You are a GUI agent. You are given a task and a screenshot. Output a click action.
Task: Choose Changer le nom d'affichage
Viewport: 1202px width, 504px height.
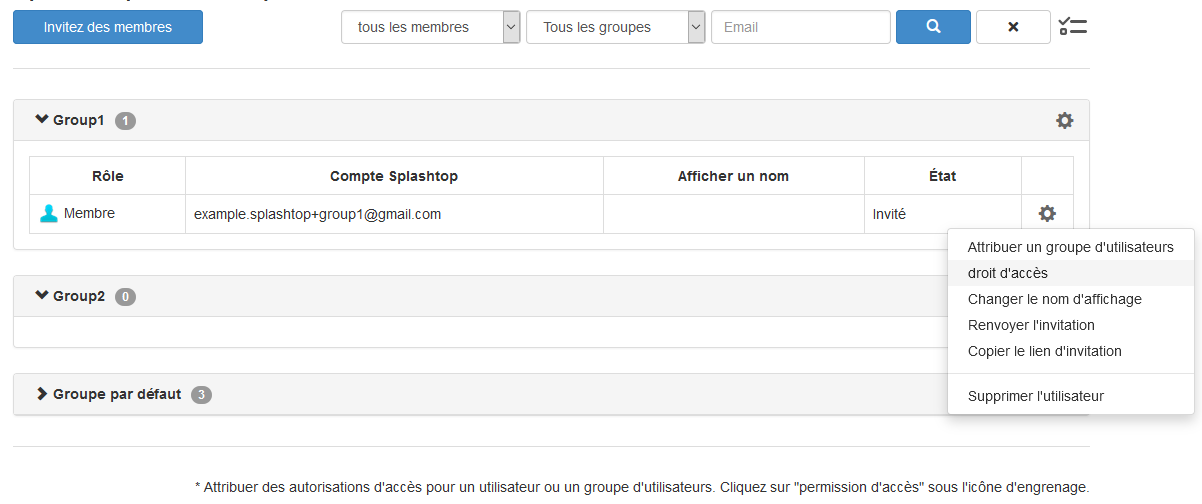(1071, 299)
